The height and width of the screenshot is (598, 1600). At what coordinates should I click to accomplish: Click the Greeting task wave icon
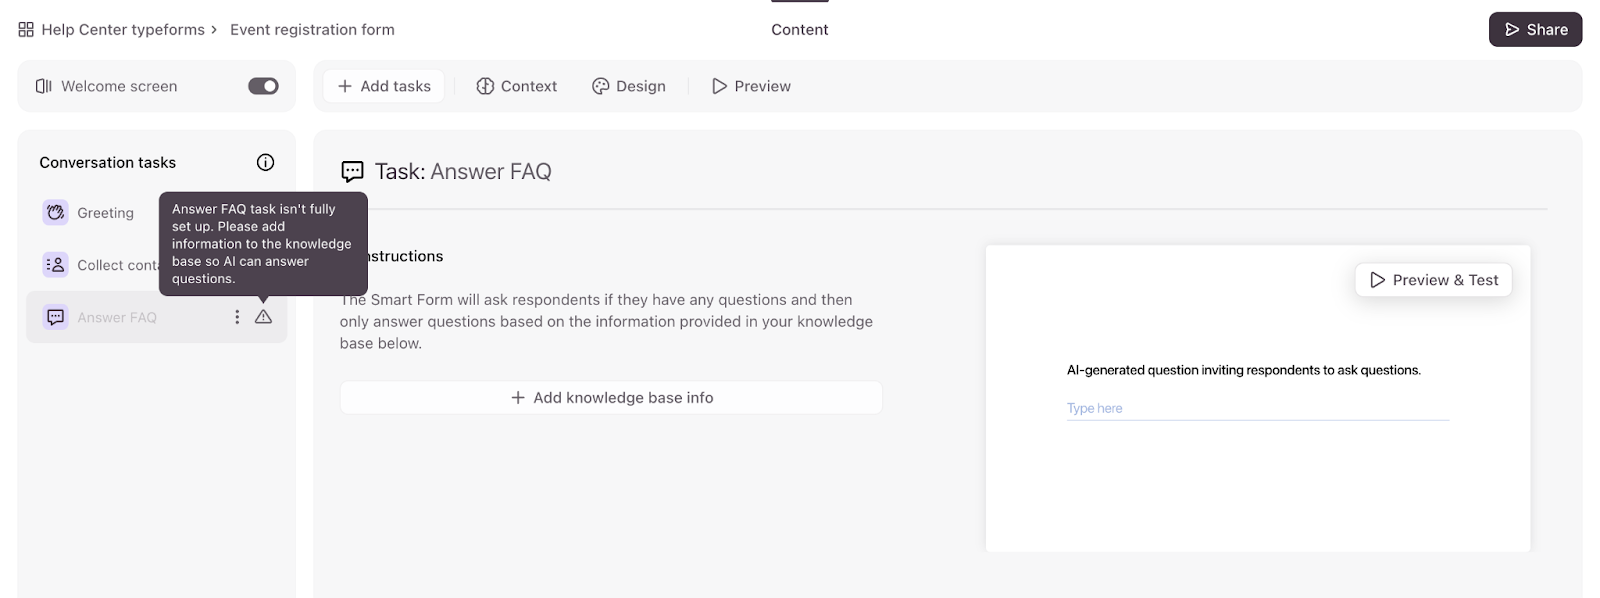56,212
